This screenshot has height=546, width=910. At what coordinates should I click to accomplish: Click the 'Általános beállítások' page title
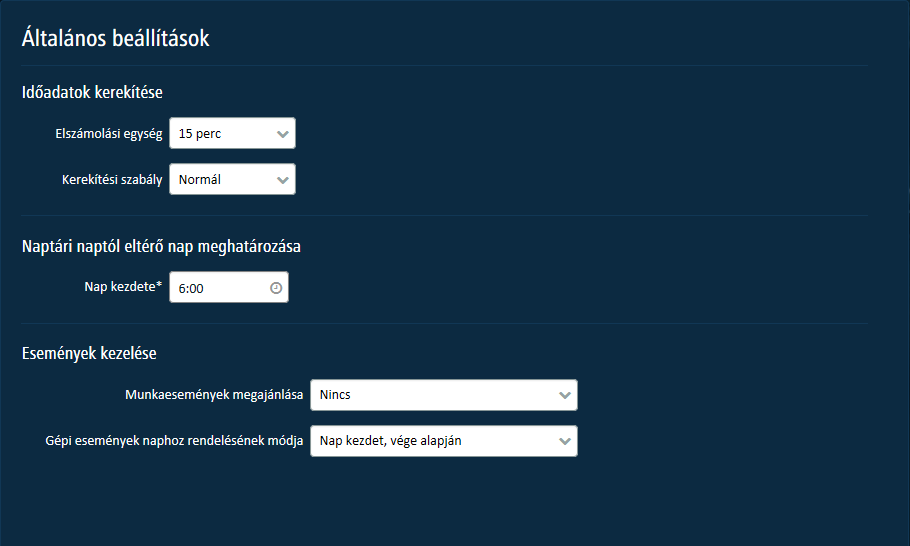pyautogui.click(x=115, y=38)
